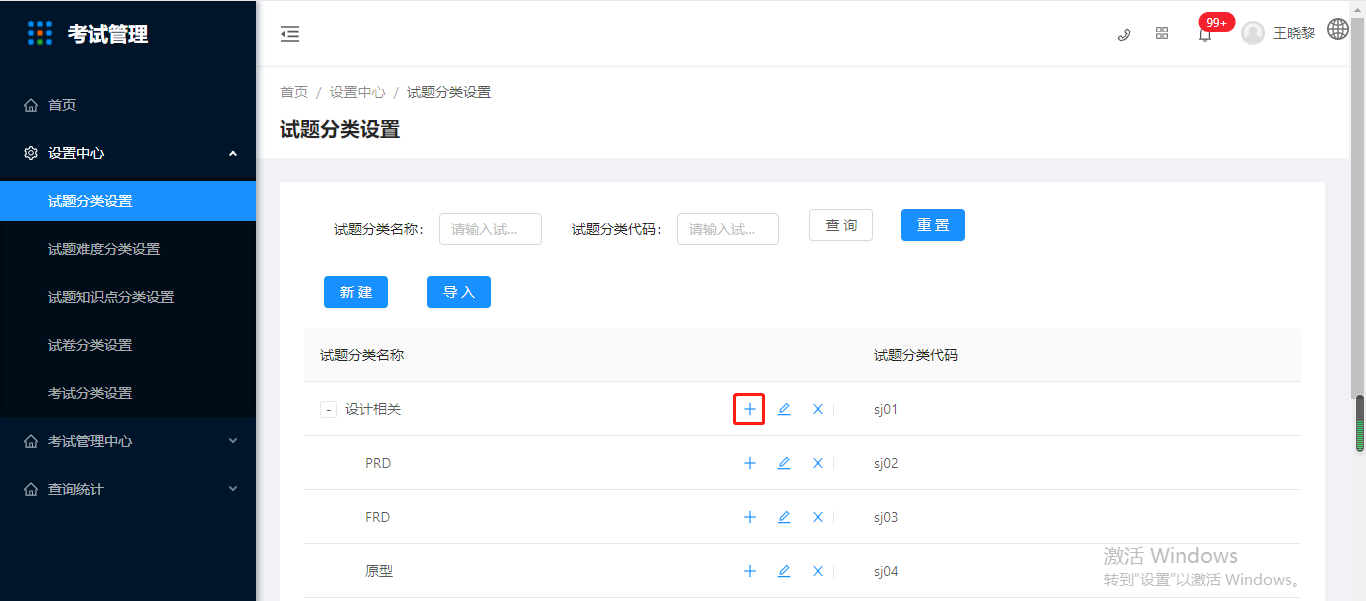This screenshot has height=601, width=1366.
Task: Click the username 王晓黎
Action: 1294,33
